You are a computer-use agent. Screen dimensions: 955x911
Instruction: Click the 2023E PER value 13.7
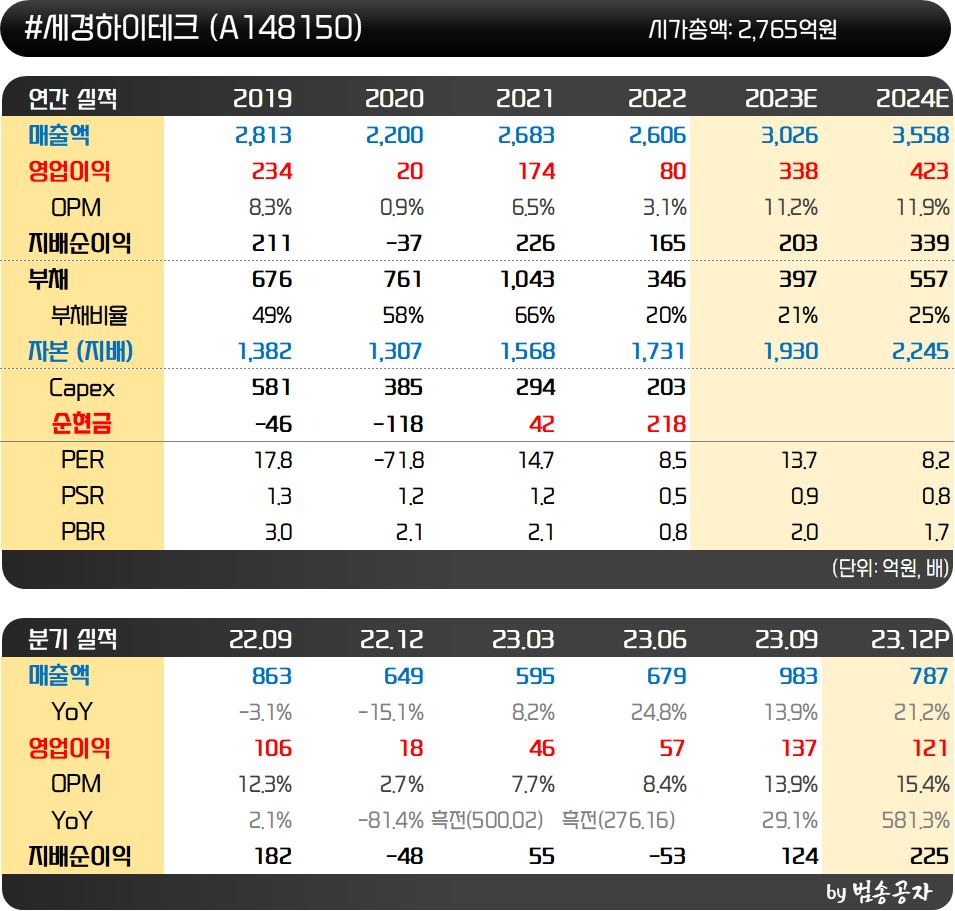click(799, 460)
